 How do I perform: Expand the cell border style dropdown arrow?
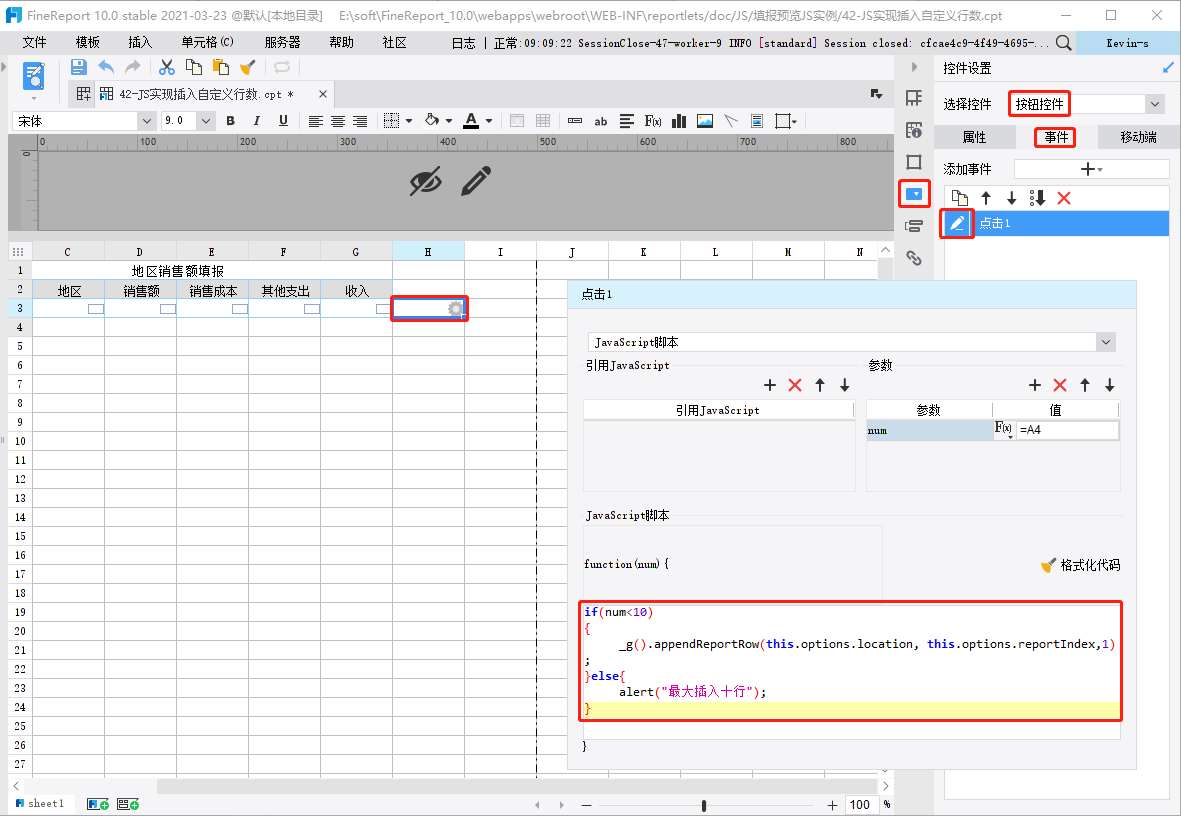[x=409, y=121]
